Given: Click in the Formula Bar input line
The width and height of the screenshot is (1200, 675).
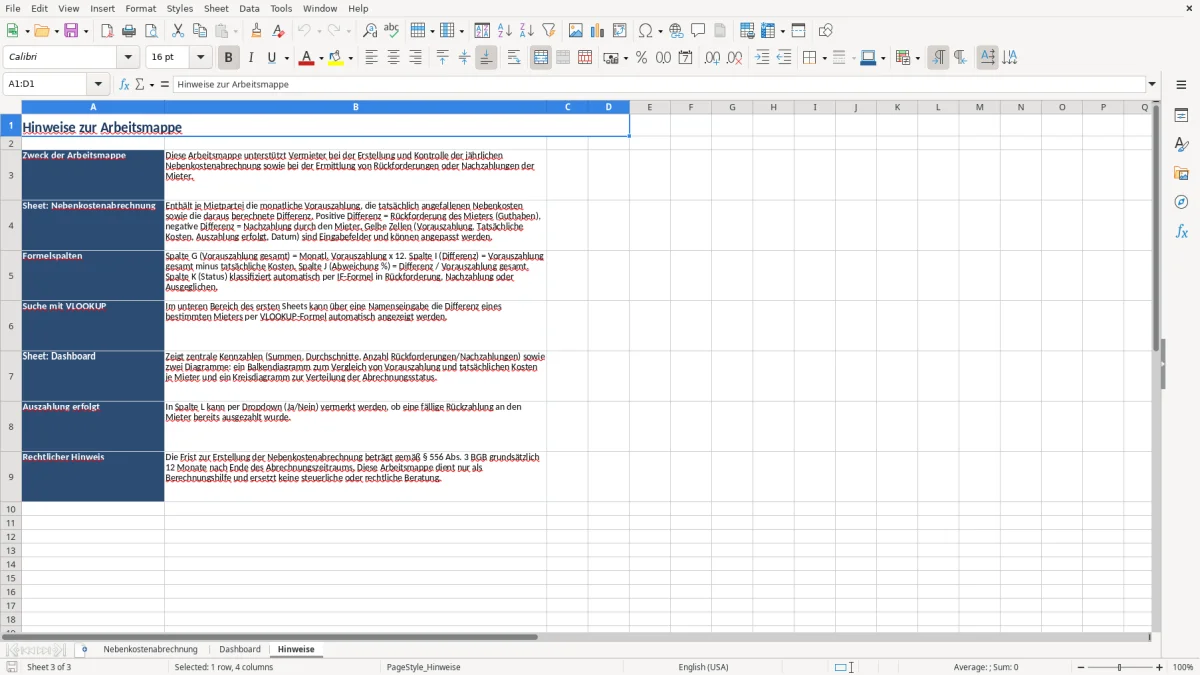Looking at the screenshot, I should tap(659, 84).
